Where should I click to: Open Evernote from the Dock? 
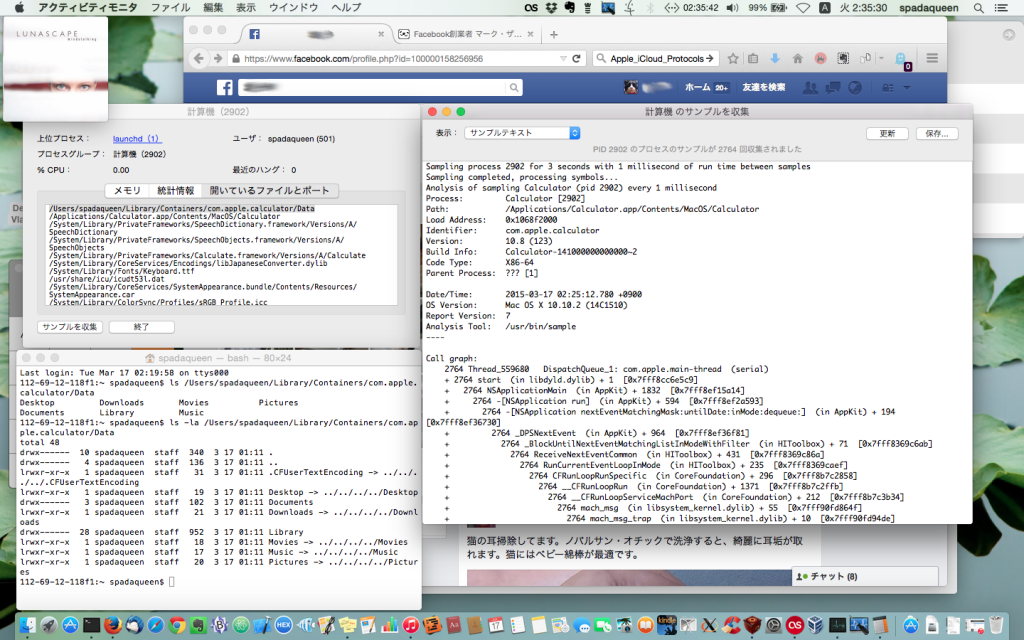[198, 625]
